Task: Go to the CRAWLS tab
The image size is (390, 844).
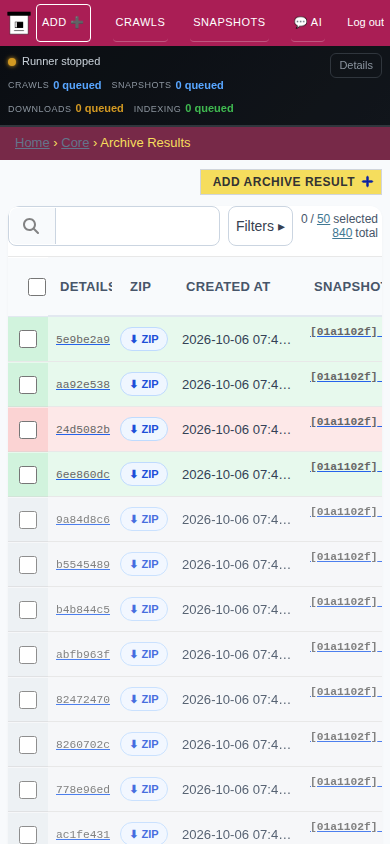Action: tap(140, 23)
